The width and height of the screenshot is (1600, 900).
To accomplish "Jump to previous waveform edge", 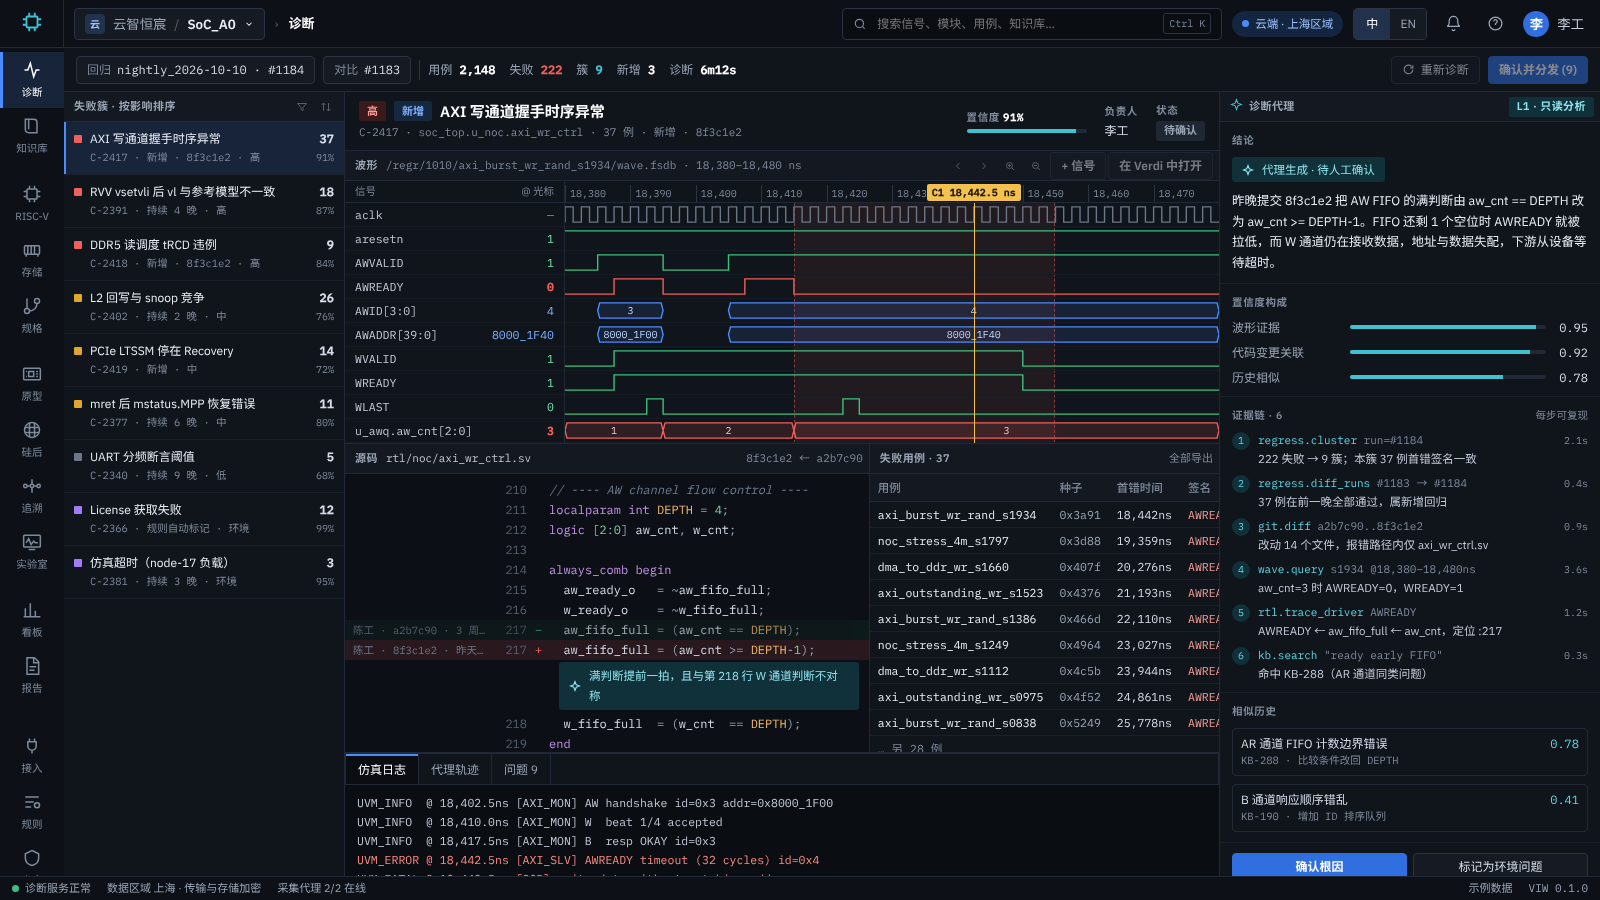I will click(x=958, y=166).
